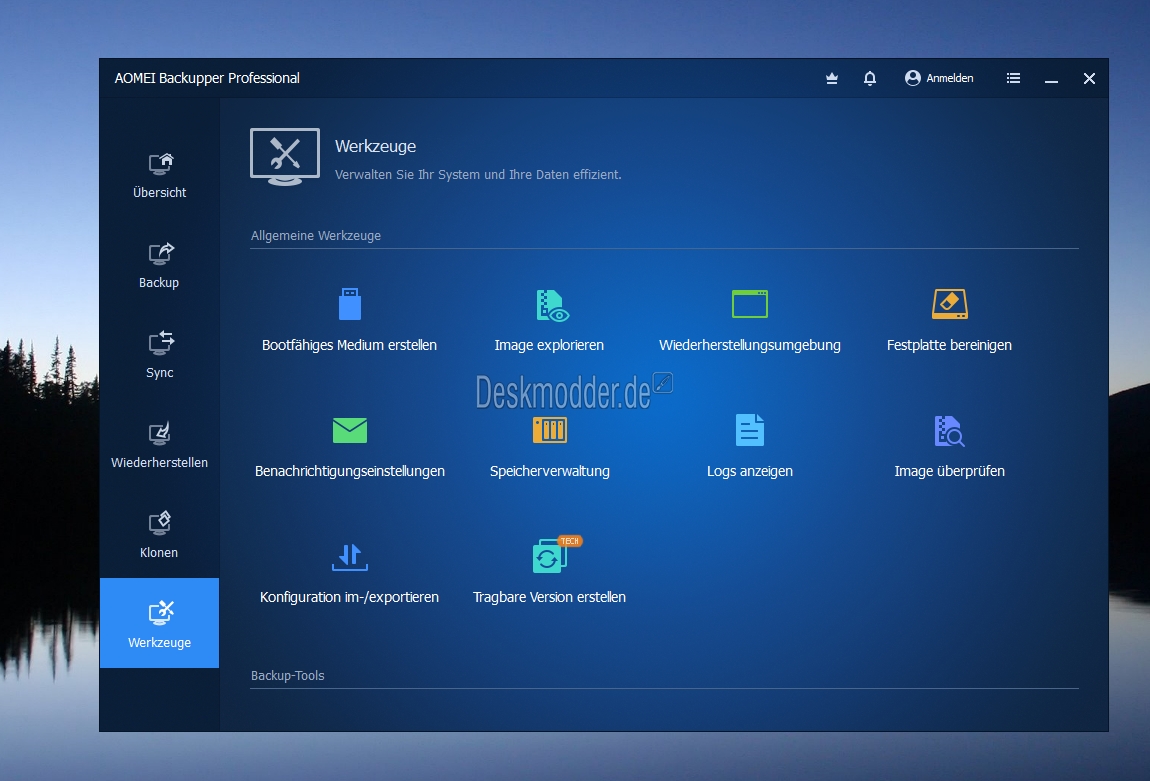Open Konfiguration im-/exportieren tool
This screenshot has width=1150, height=781.
pyautogui.click(x=349, y=573)
